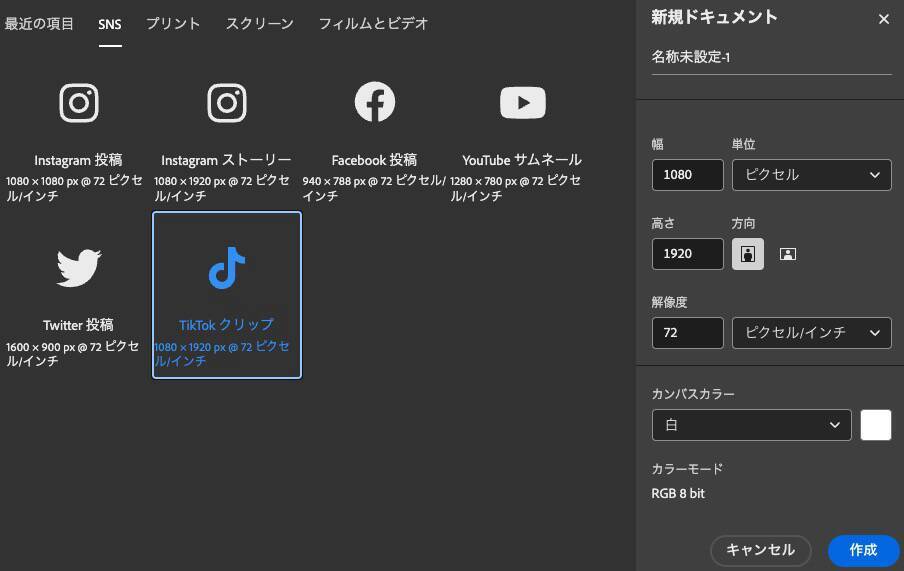This screenshot has width=904, height=571.
Task: Set portrait orientation under 方向
Action: pyautogui.click(x=748, y=254)
